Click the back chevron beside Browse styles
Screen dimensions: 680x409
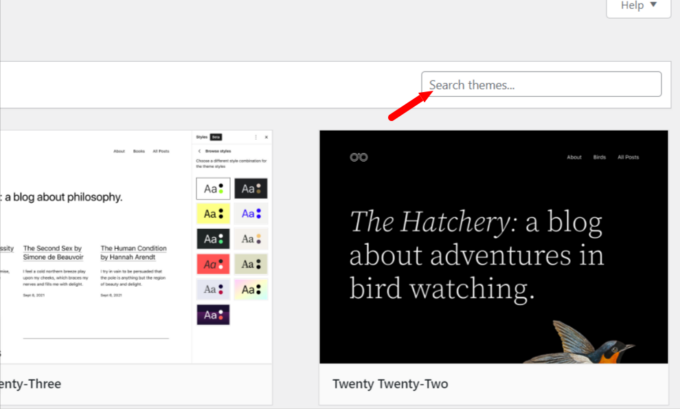point(198,150)
